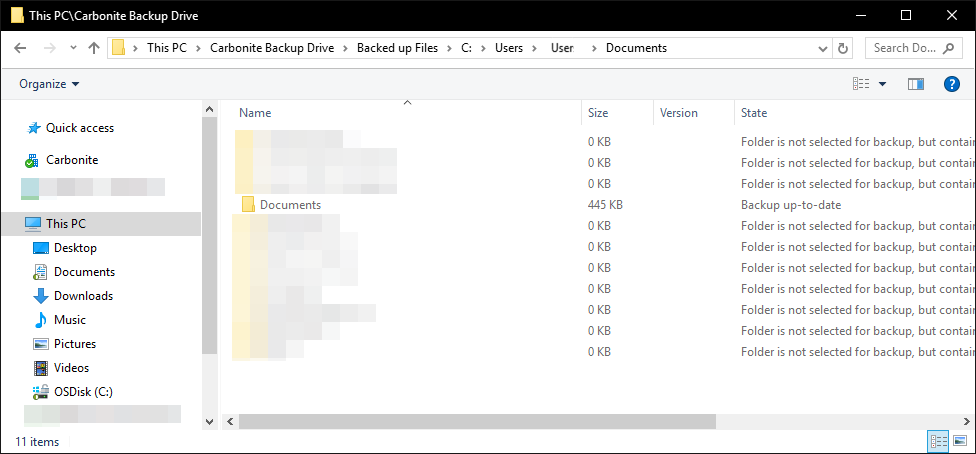Click the 445 KB size cell

point(606,205)
